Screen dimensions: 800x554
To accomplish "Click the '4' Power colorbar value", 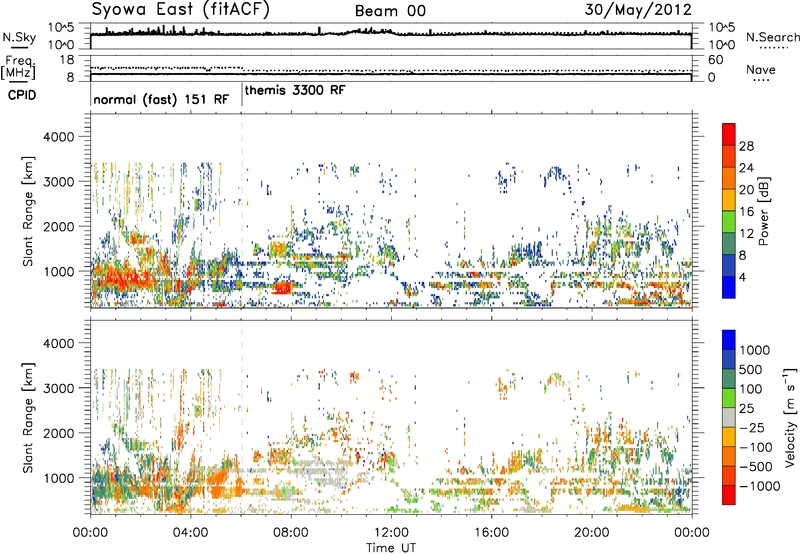I will click(743, 277).
